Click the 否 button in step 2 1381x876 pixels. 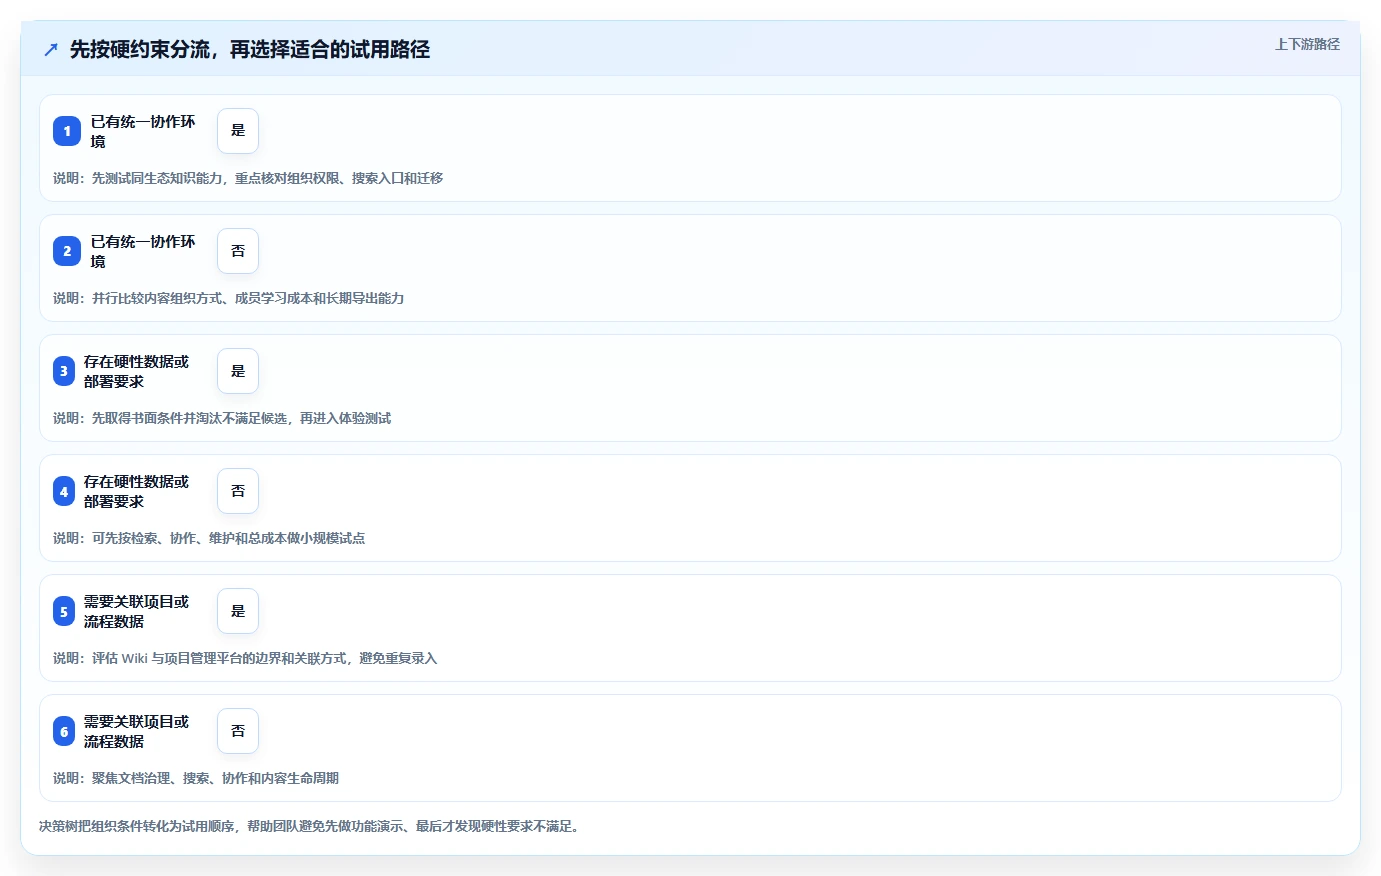[238, 251]
